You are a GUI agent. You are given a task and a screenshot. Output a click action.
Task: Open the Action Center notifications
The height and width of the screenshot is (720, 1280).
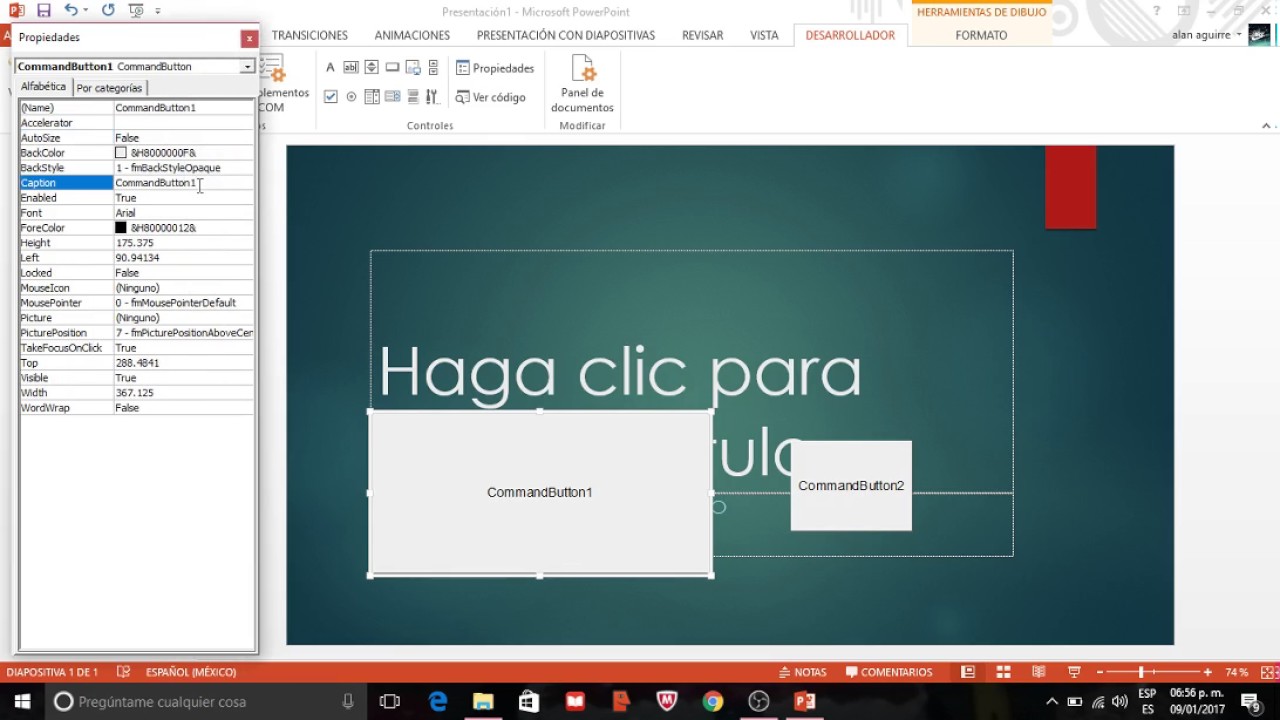tap(1250, 702)
